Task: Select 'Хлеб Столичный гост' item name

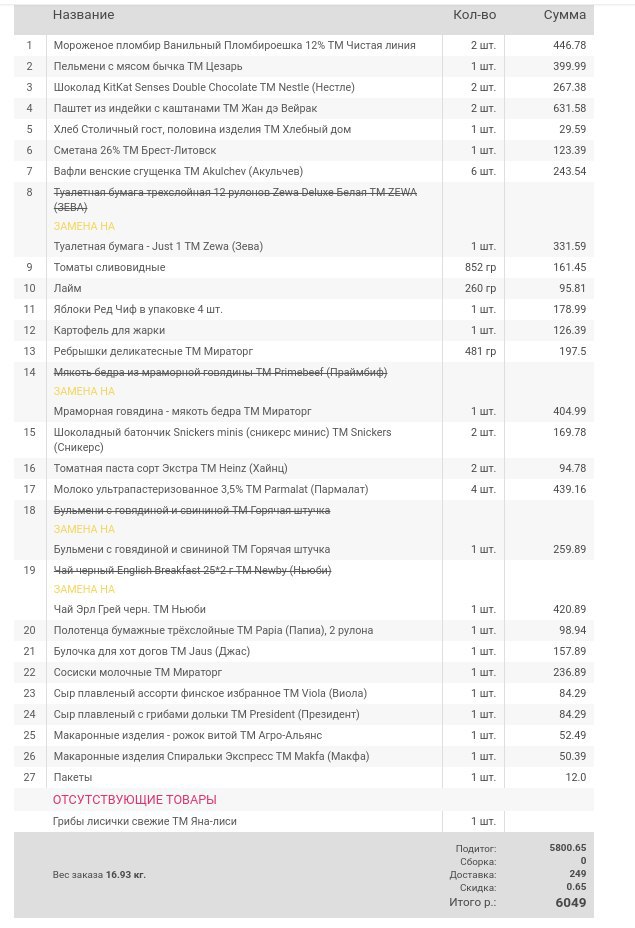Action: 202,129
